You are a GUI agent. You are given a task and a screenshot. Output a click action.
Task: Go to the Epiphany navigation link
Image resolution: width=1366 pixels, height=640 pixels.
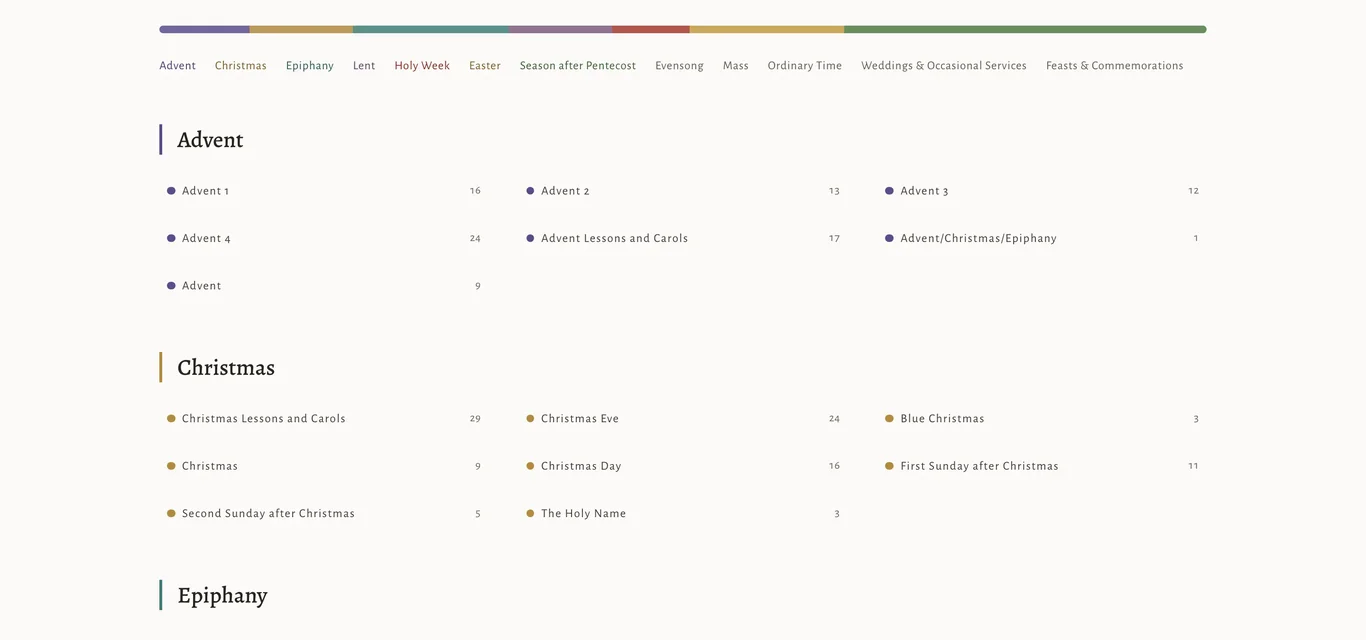[310, 65]
